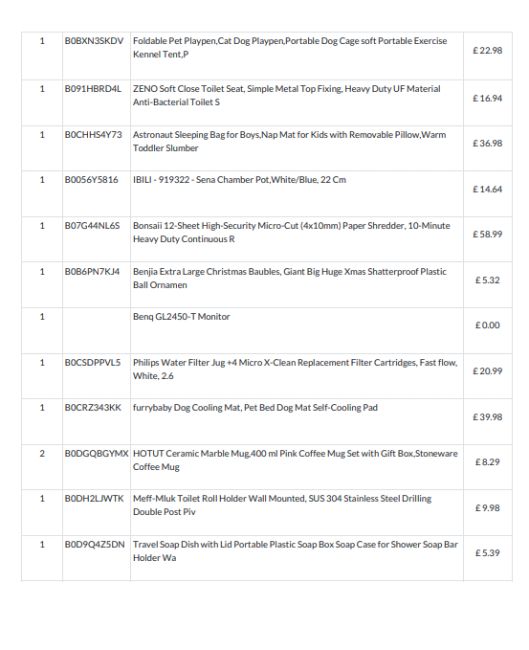
Task: Select Benq GL2450-T Monitor text
Action: point(181,317)
